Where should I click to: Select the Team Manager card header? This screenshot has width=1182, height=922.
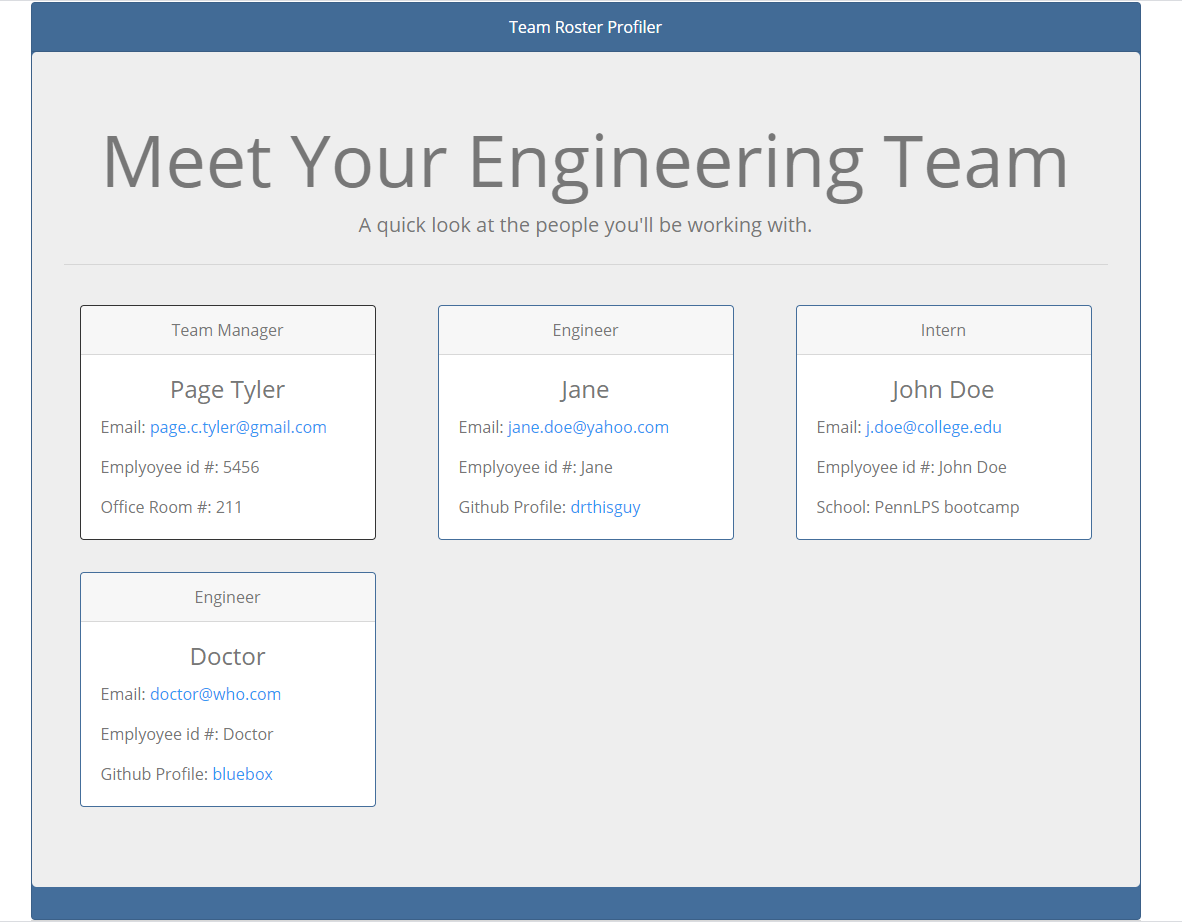(x=228, y=330)
